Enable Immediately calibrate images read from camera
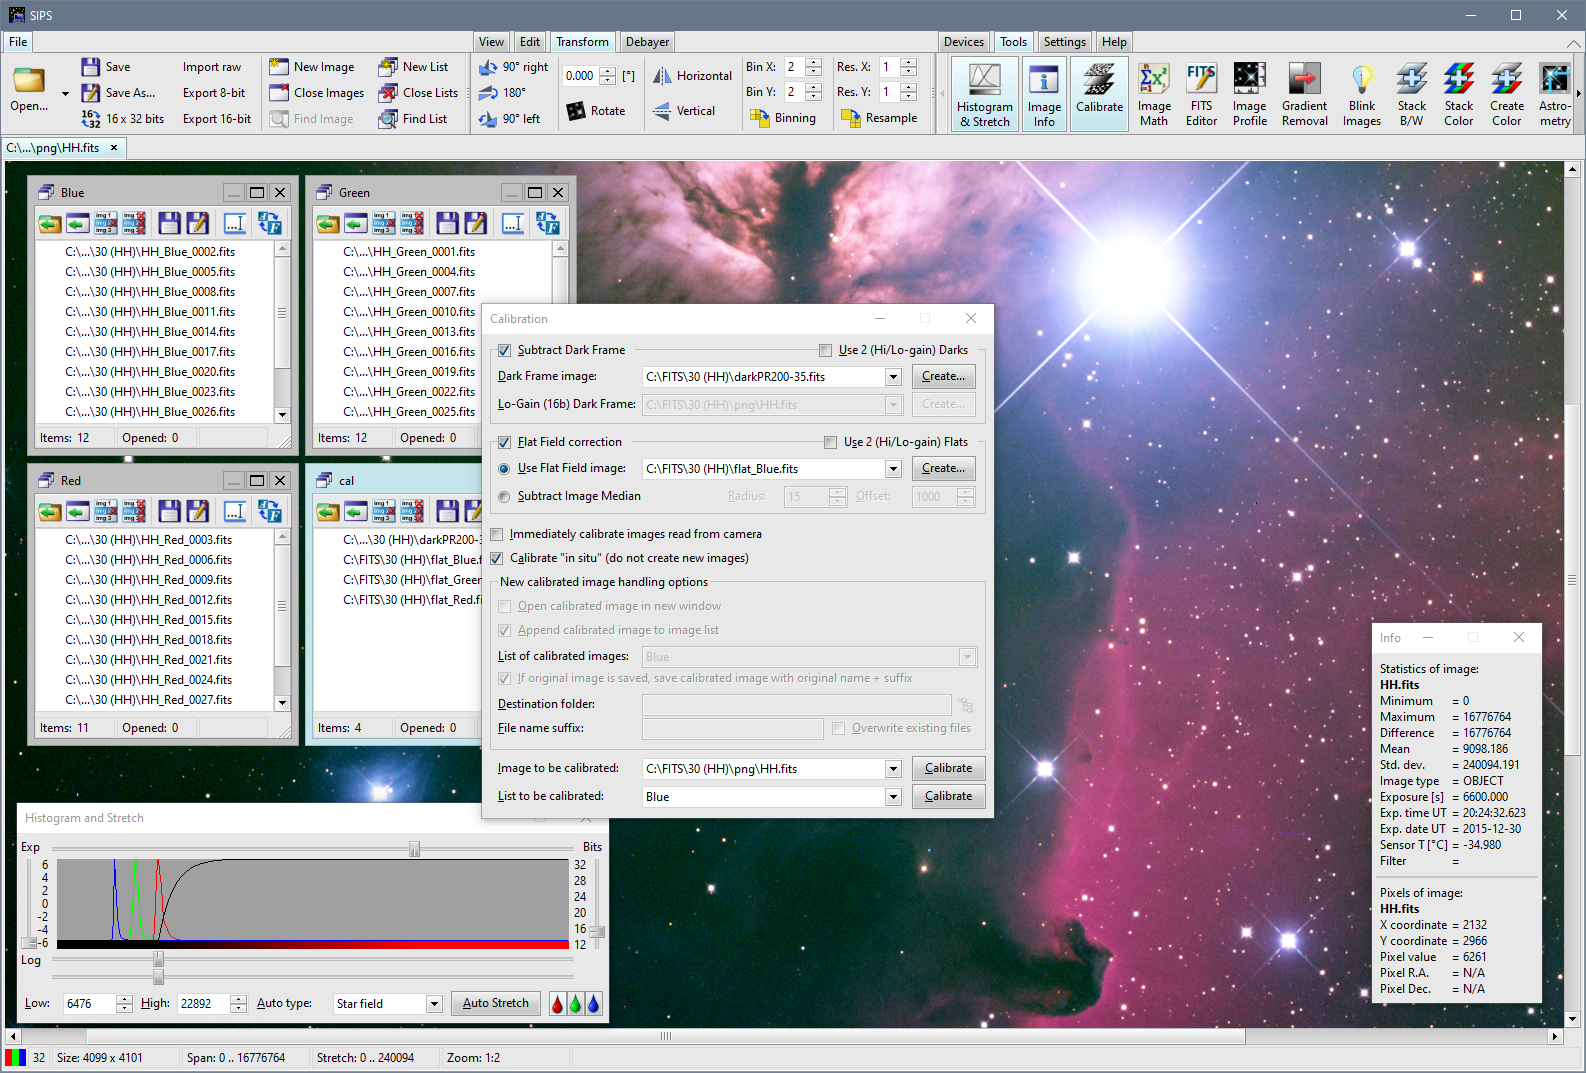Screen dimensions: 1586x1073 (x=497, y=534)
